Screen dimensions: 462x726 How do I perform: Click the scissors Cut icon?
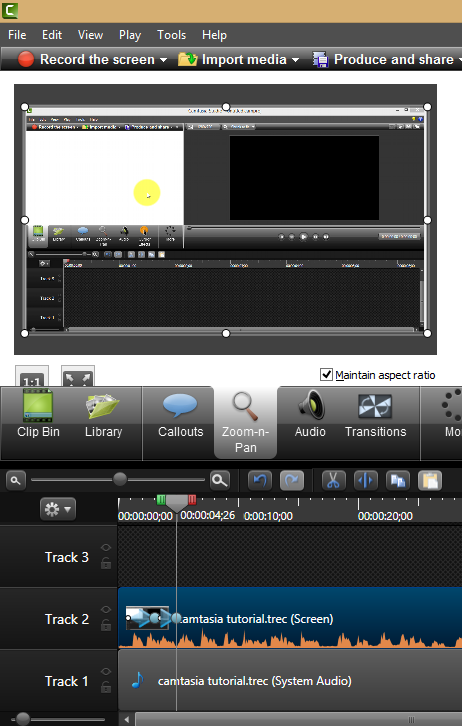pyautogui.click(x=333, y=481)
